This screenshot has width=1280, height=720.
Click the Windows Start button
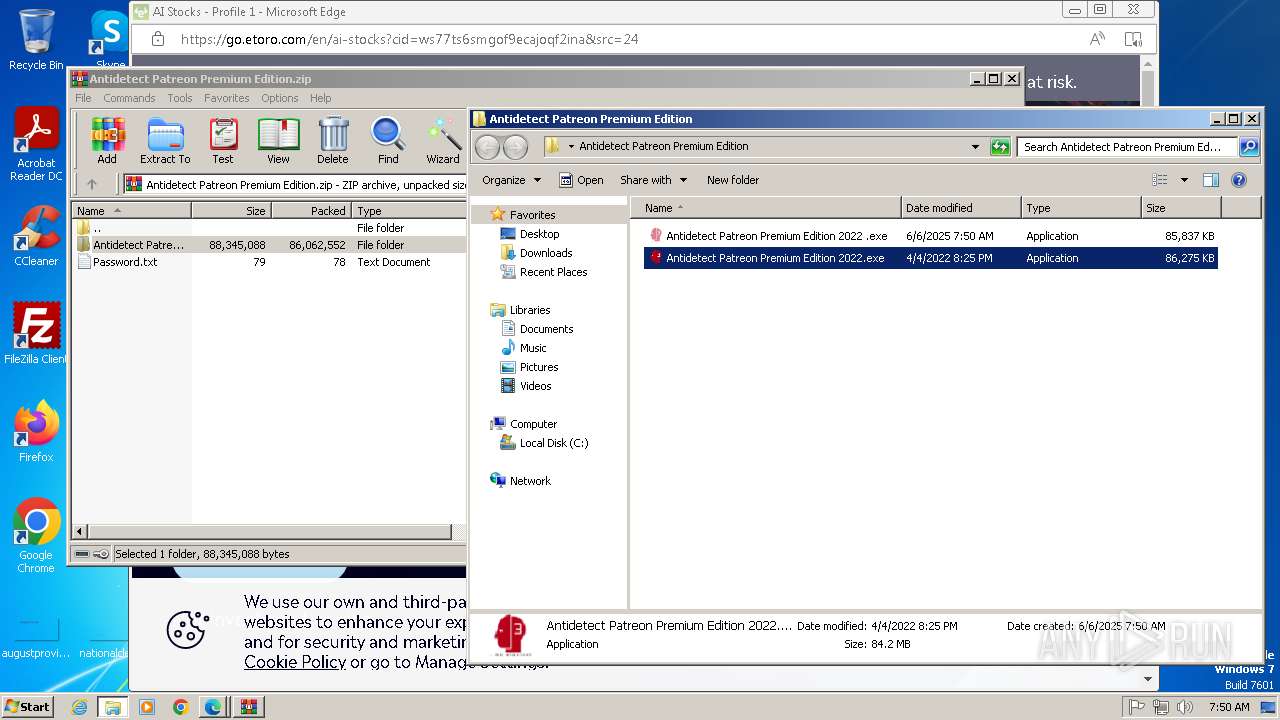pos(28,707)
